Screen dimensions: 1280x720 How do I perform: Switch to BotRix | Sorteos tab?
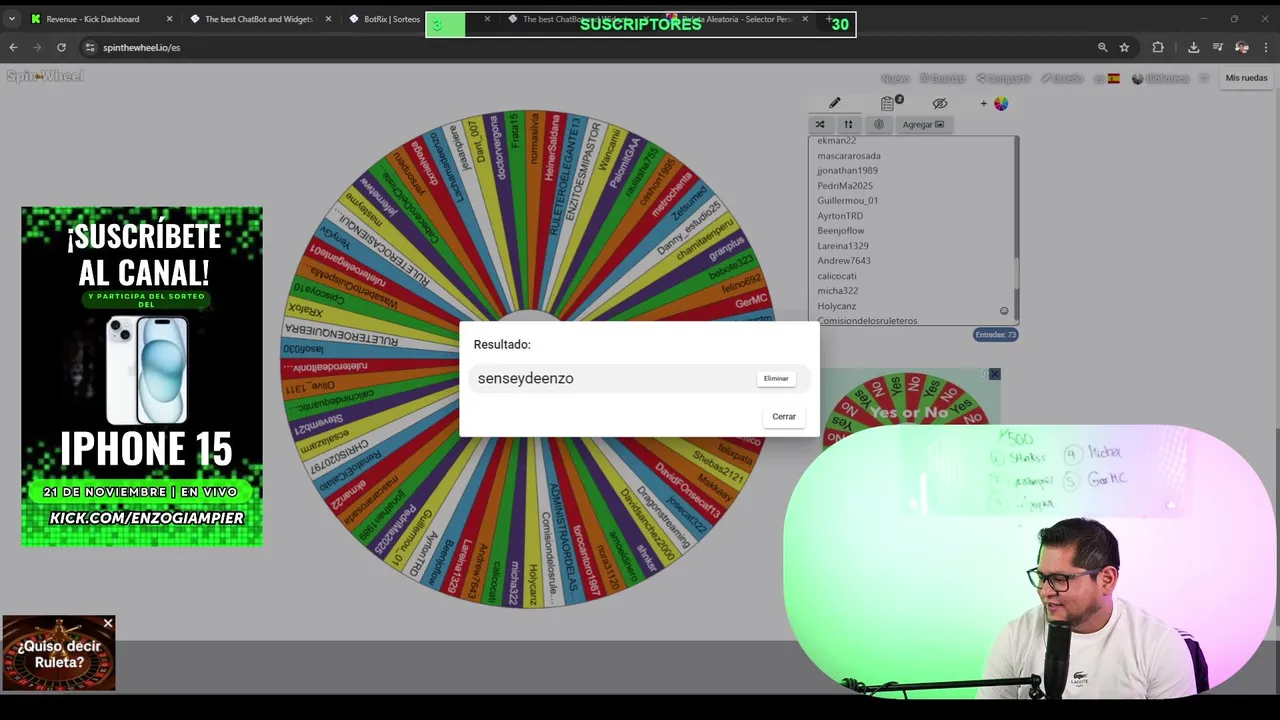(392, 19)
